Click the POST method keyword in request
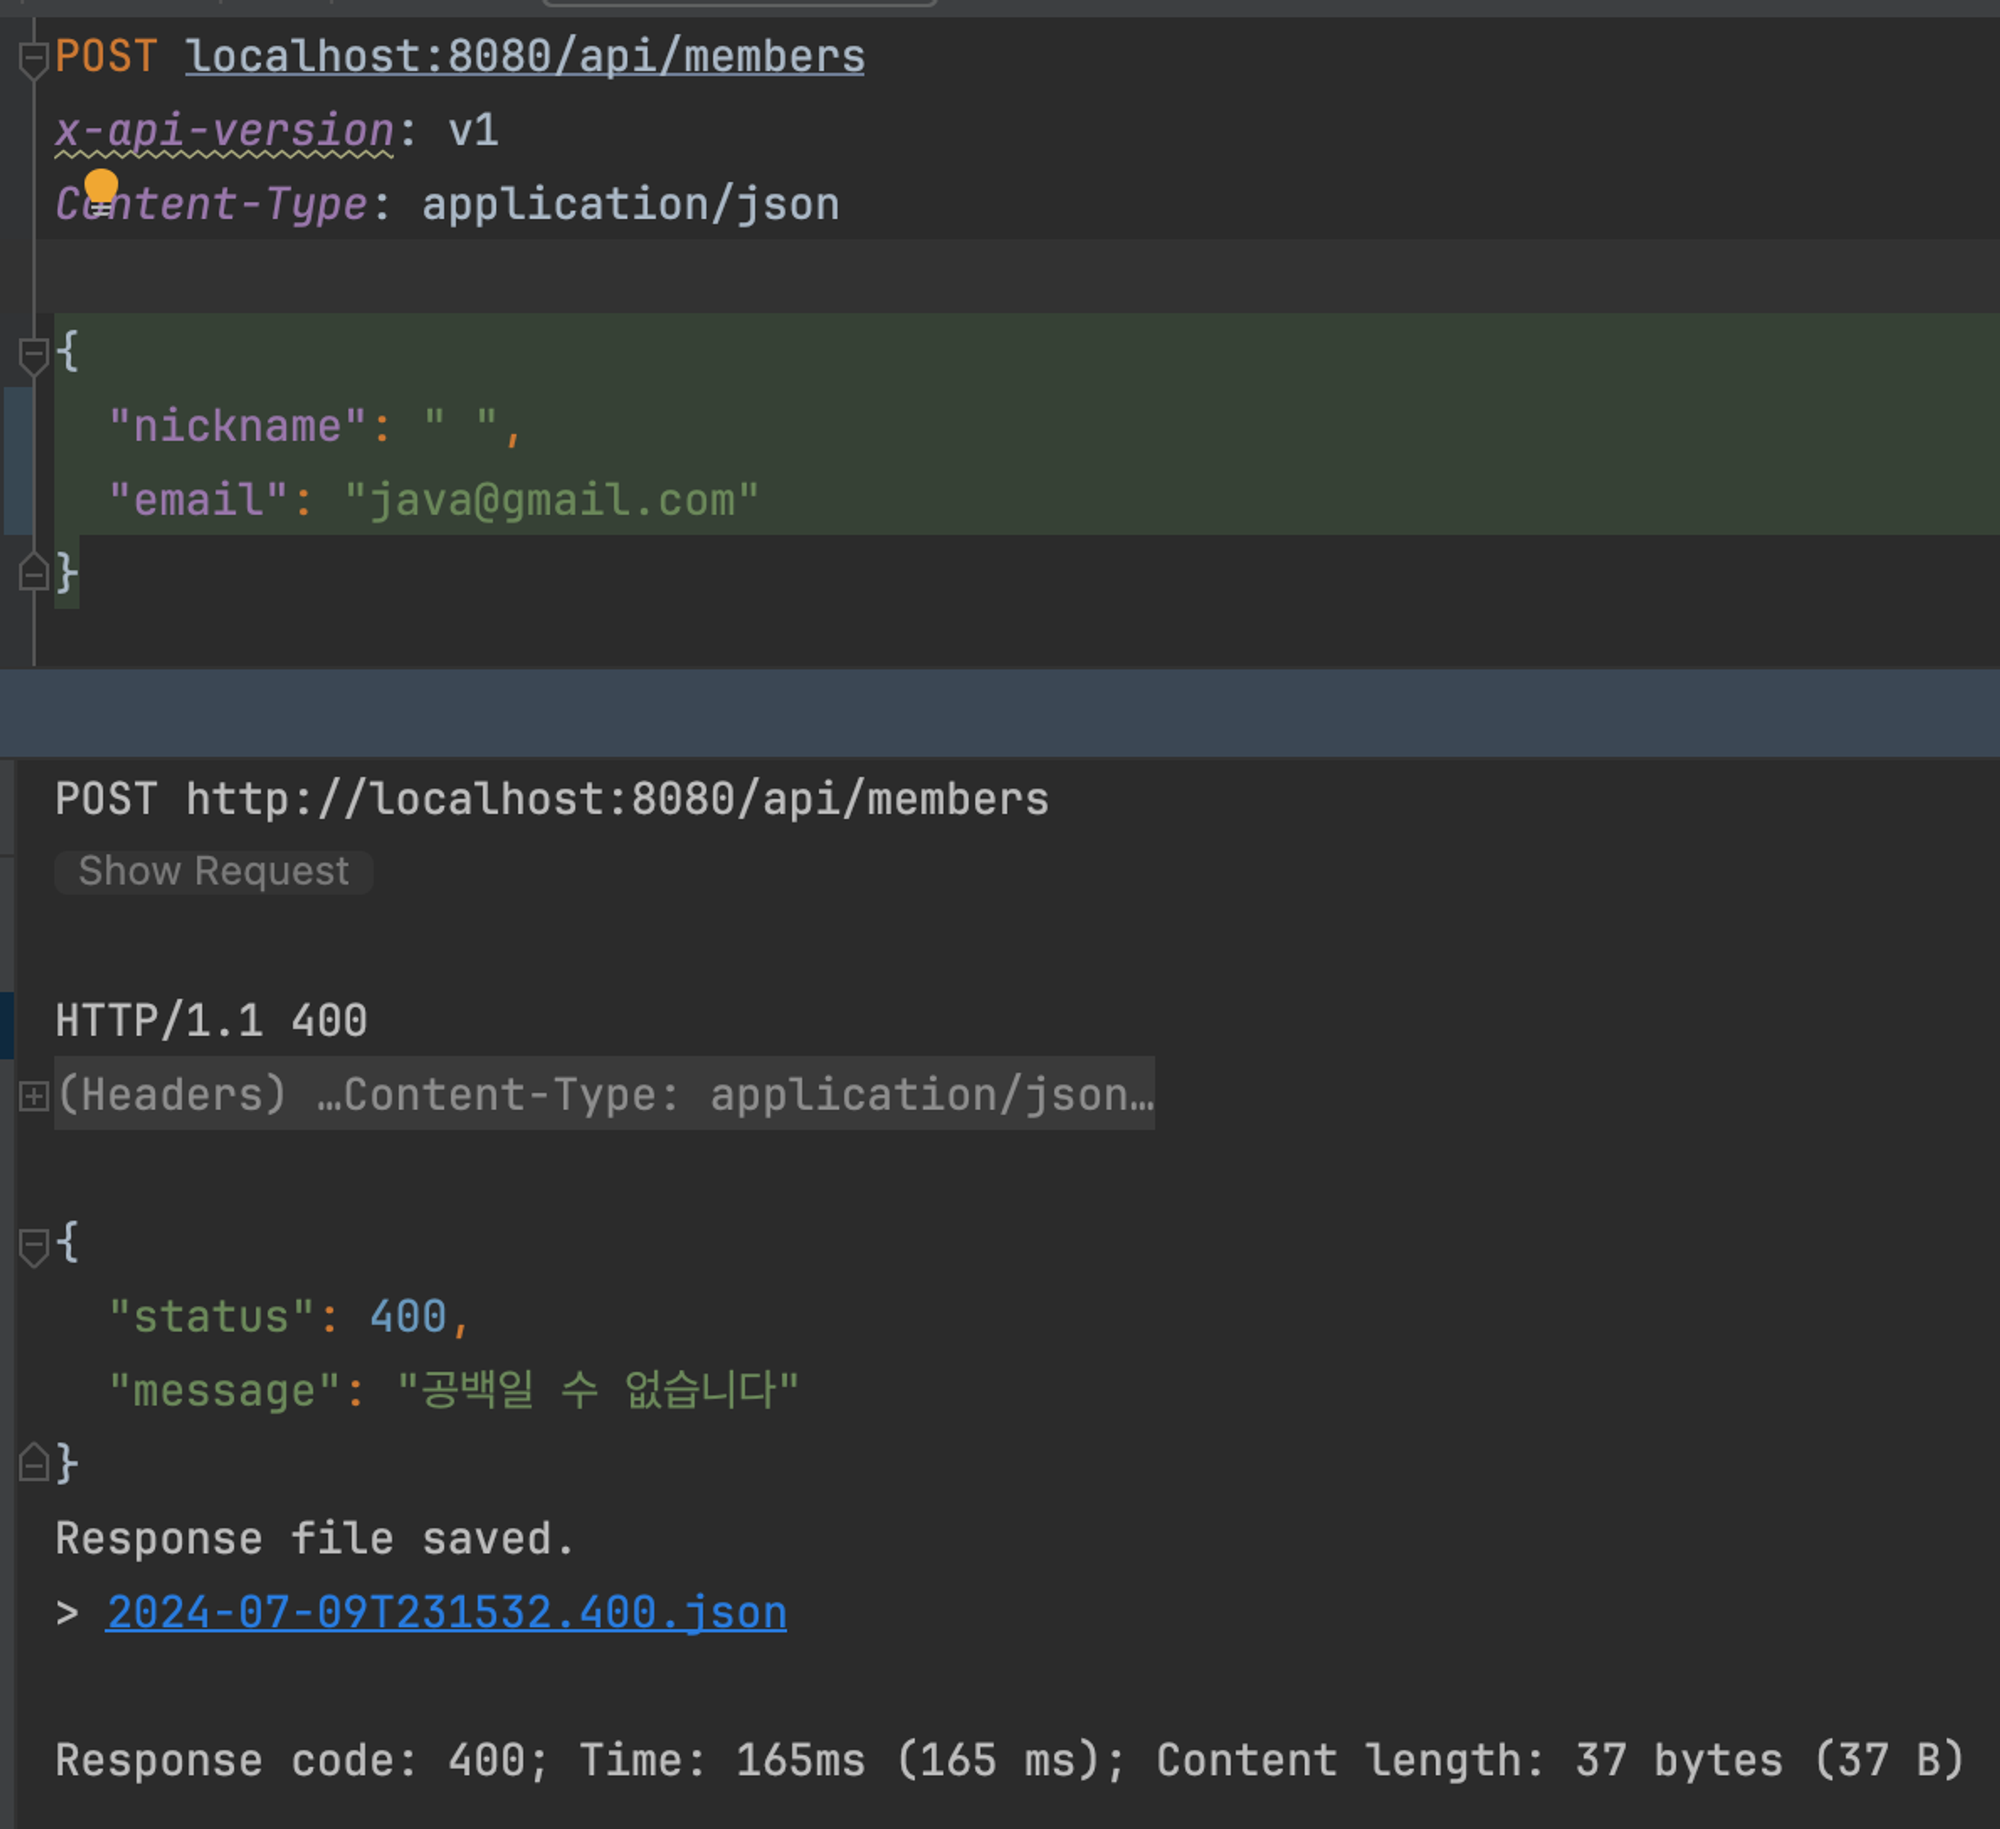The width and height of the screenshot is (2000, 1829). point(106,57)
